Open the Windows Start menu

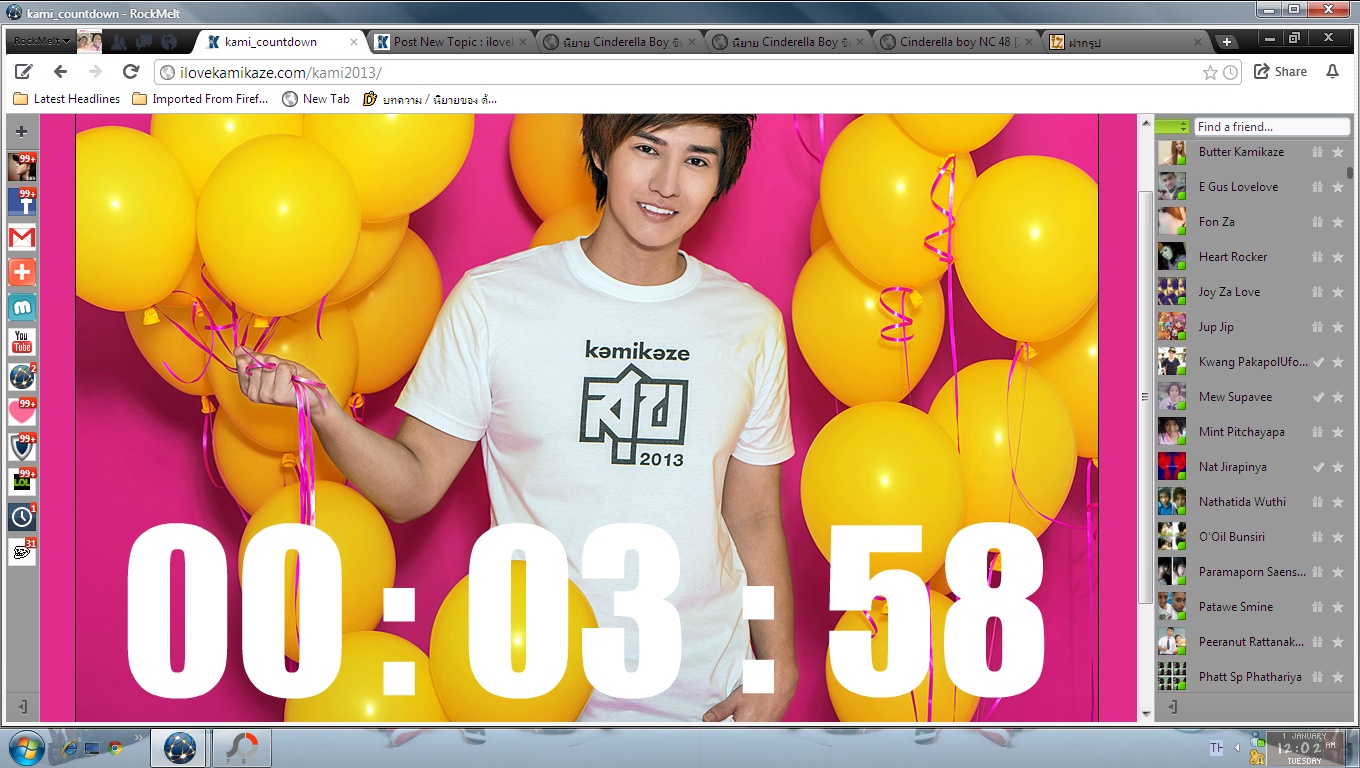tap(26, 748)
